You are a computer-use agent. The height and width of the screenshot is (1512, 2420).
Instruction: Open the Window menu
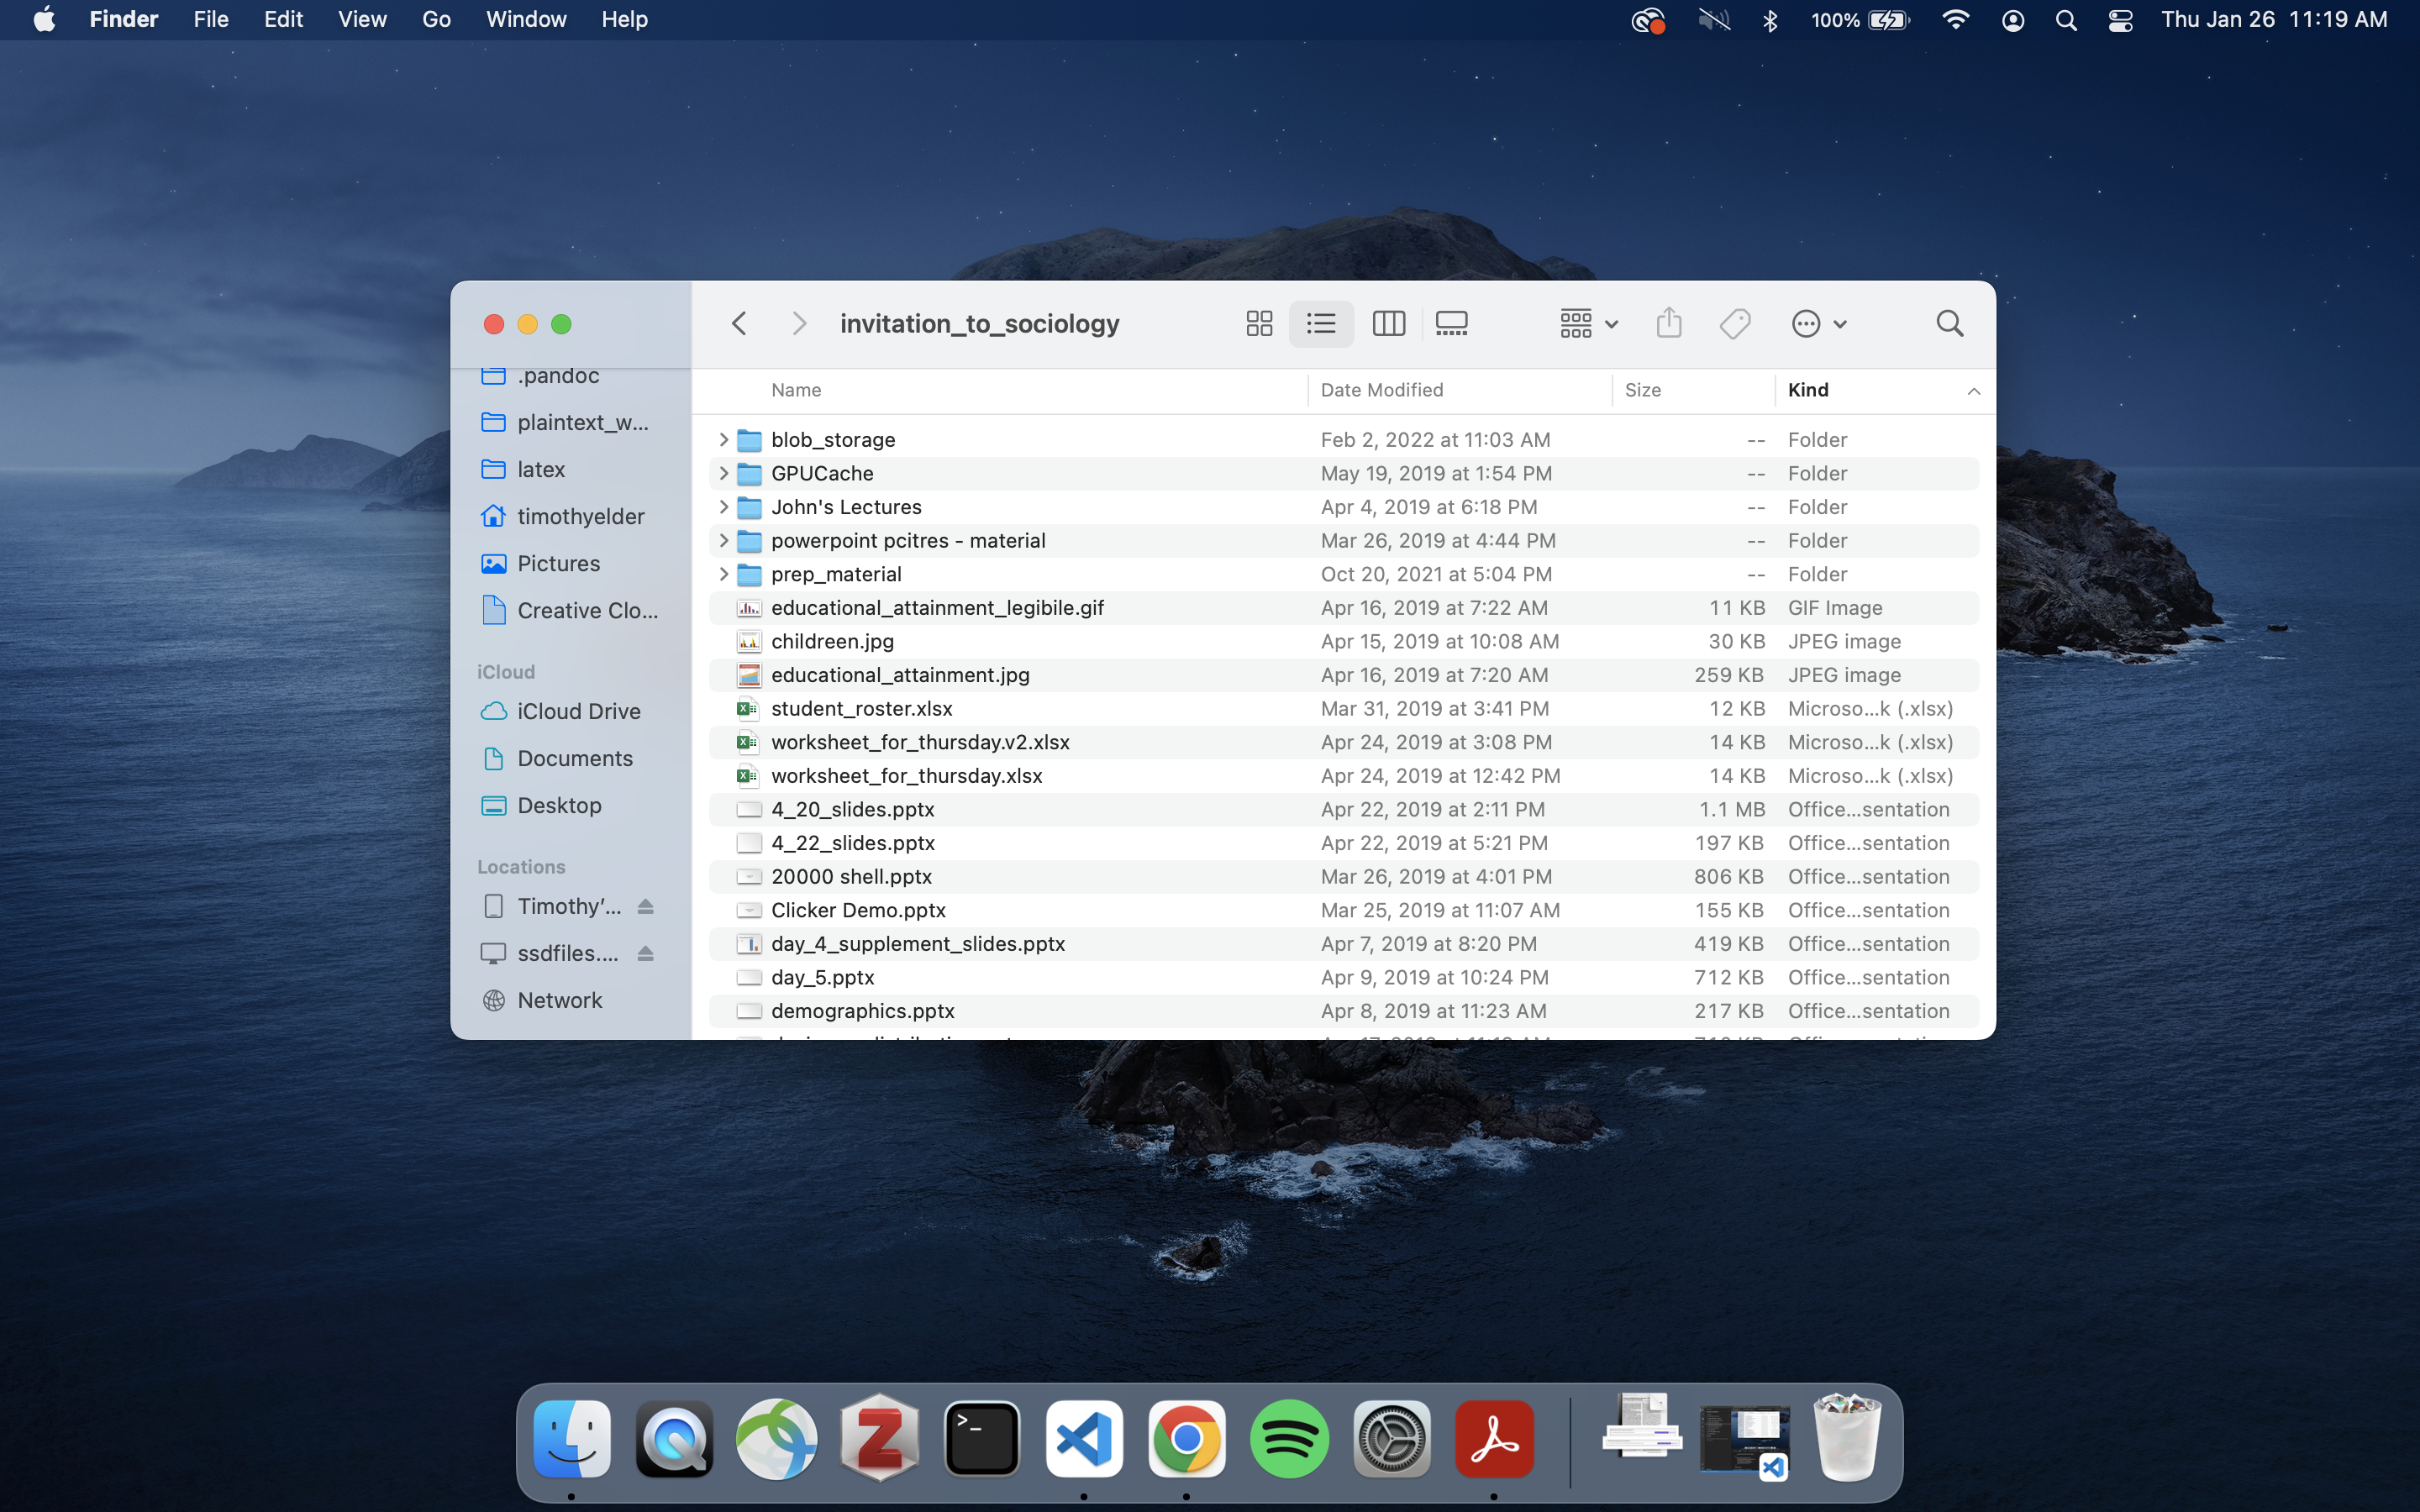[x=526, y=19]
